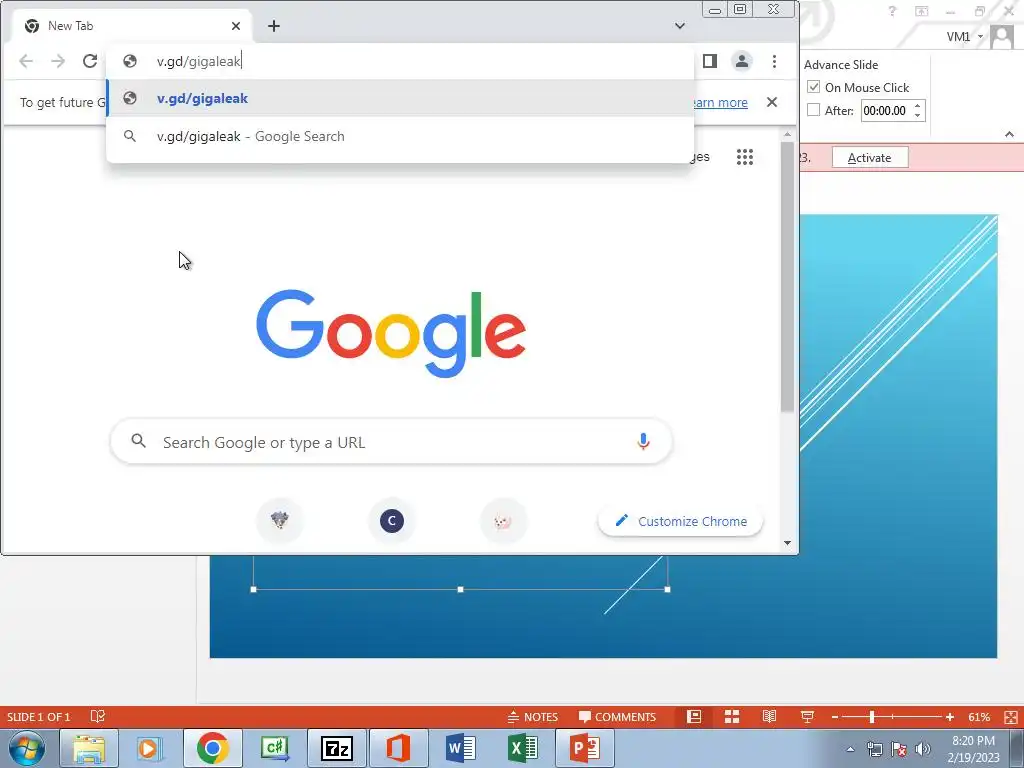Screen dimensions: 1024x768
Task: Switch to Slide Sorter view icon
Action: (x=732, y=716)
